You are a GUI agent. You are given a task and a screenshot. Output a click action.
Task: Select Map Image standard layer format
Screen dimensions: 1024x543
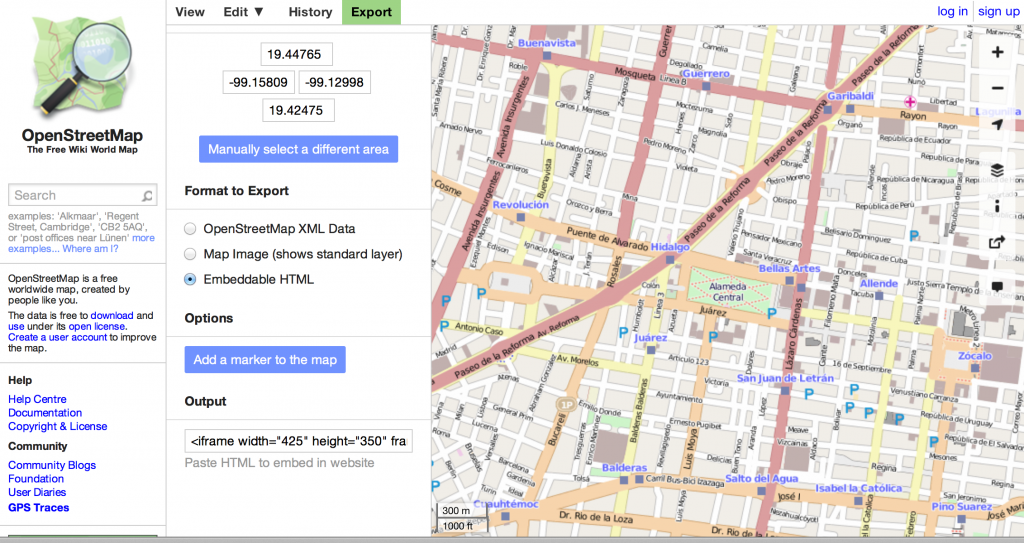(190, 254)
